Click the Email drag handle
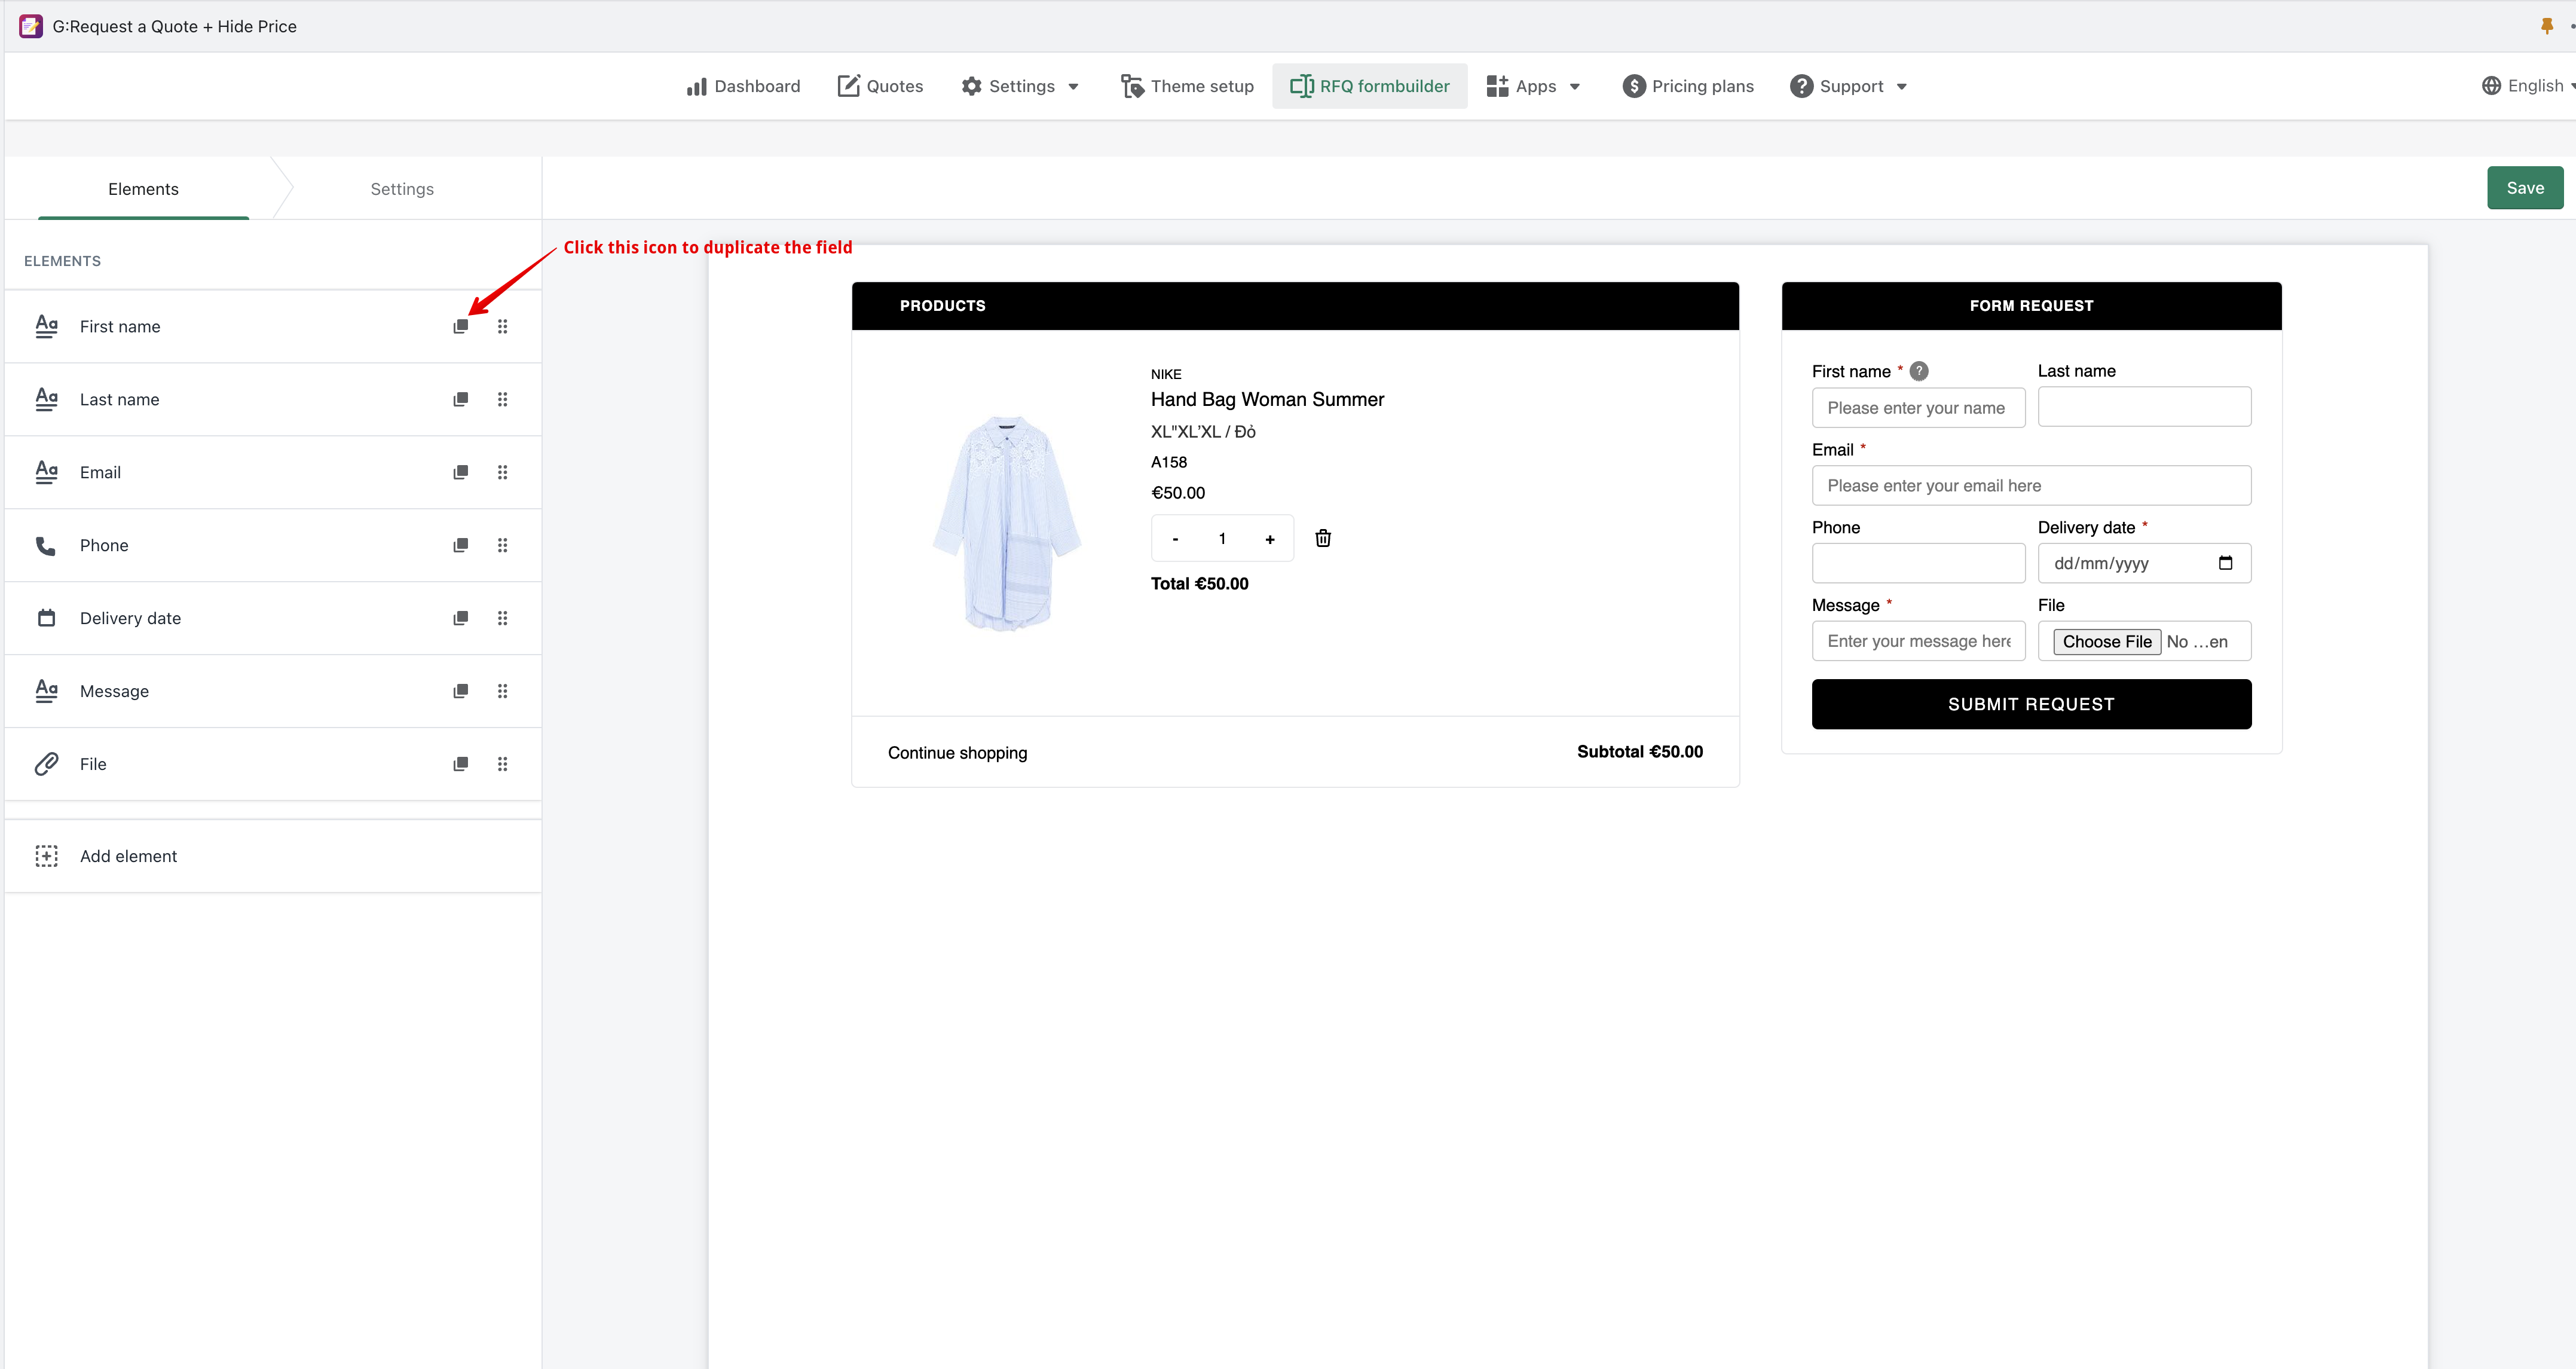Screen dimensions: 2576x1369 (x=503, y=472)
